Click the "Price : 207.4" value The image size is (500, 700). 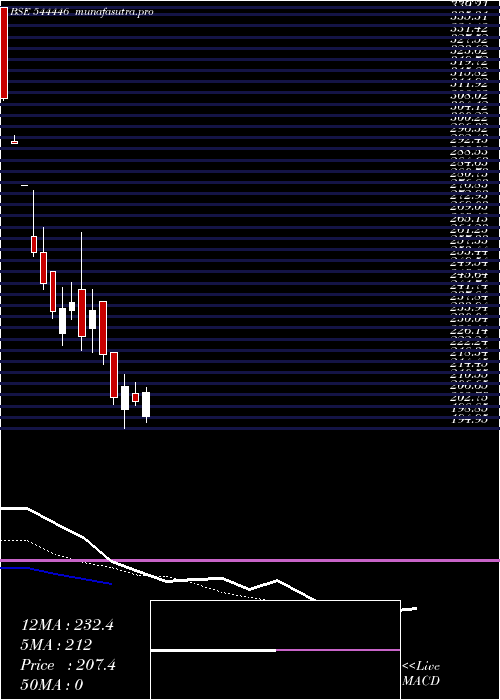pyautogui.click(x=68, y=665)
